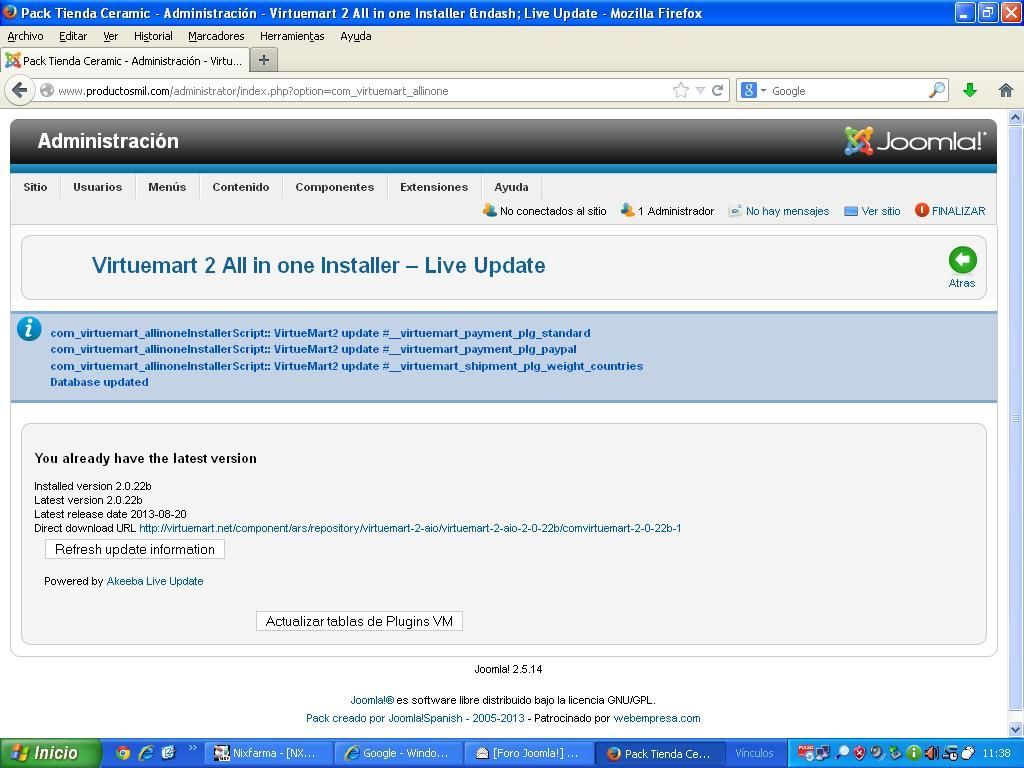Click the page scrollbar up arrow
This screenshot has height=768, width=1024.
click(x=1016, y=118)
